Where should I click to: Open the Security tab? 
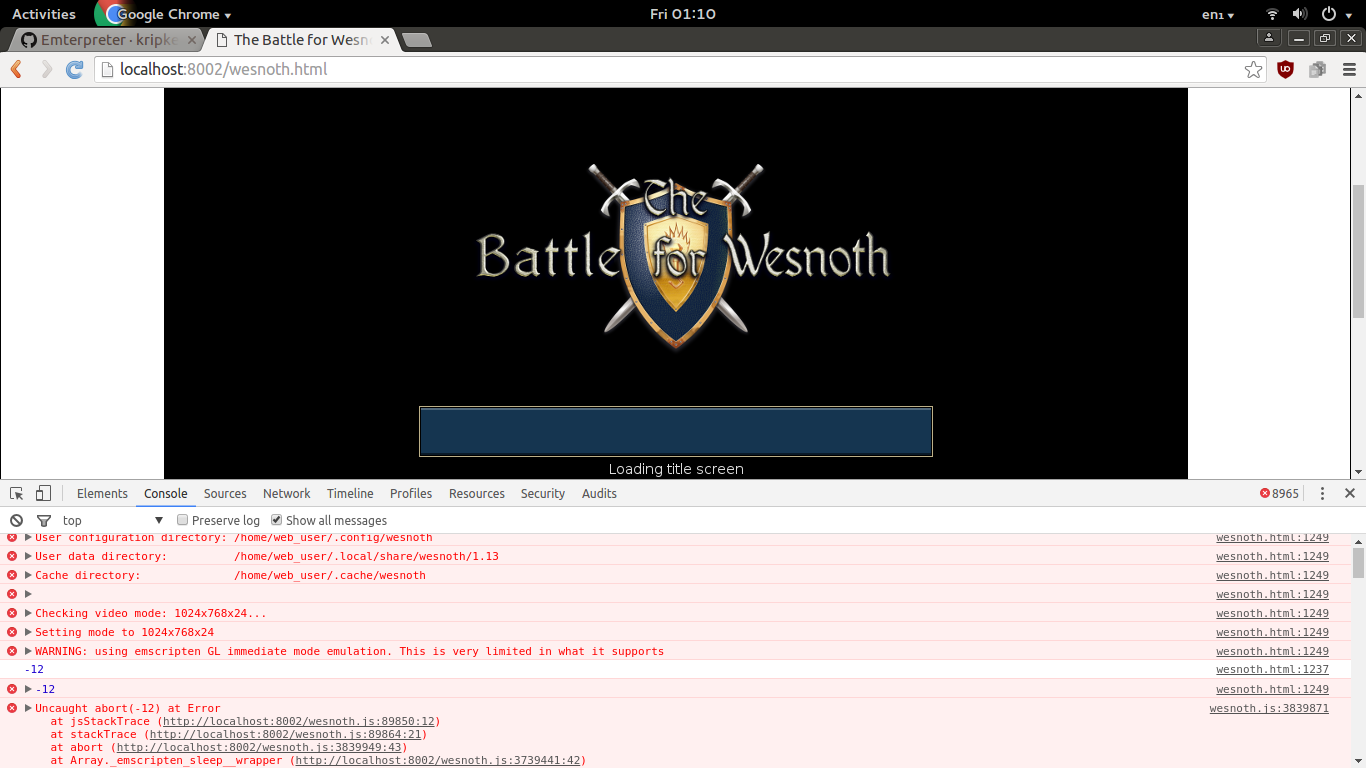(x=543, y=493)
